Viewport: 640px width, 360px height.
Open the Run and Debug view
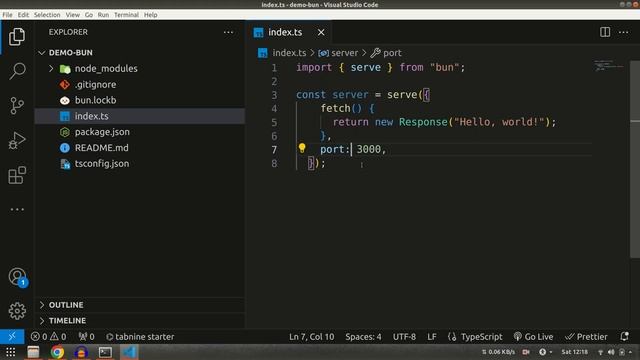(17, 140)
